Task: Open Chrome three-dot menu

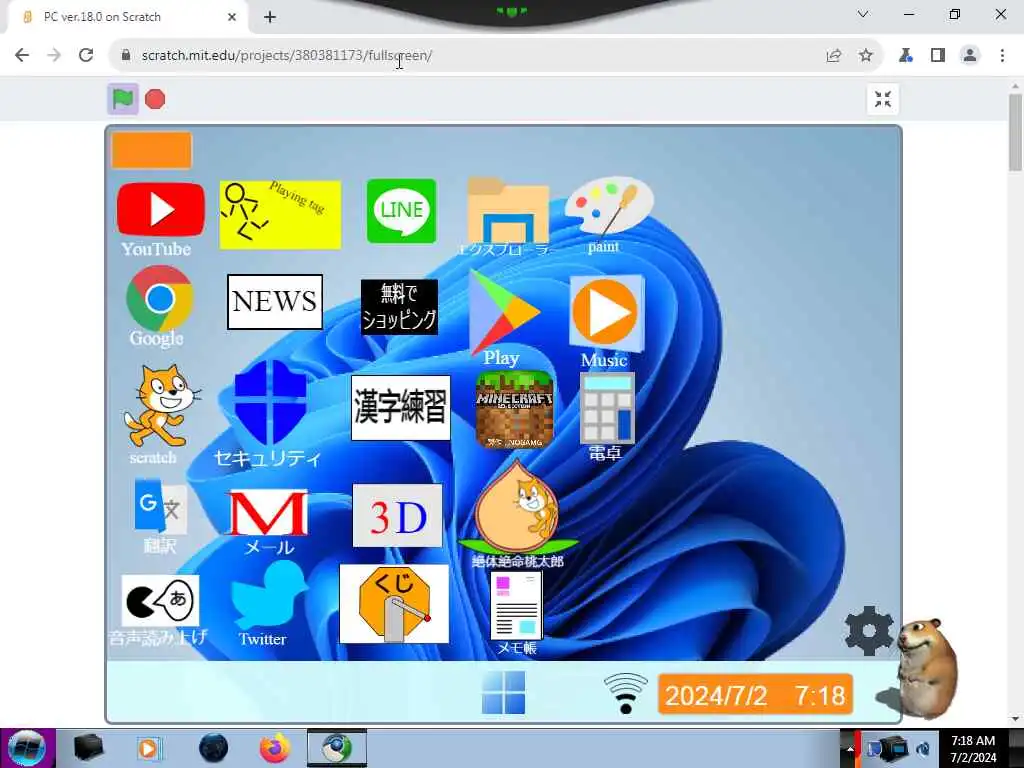Action: [1002, 56]
